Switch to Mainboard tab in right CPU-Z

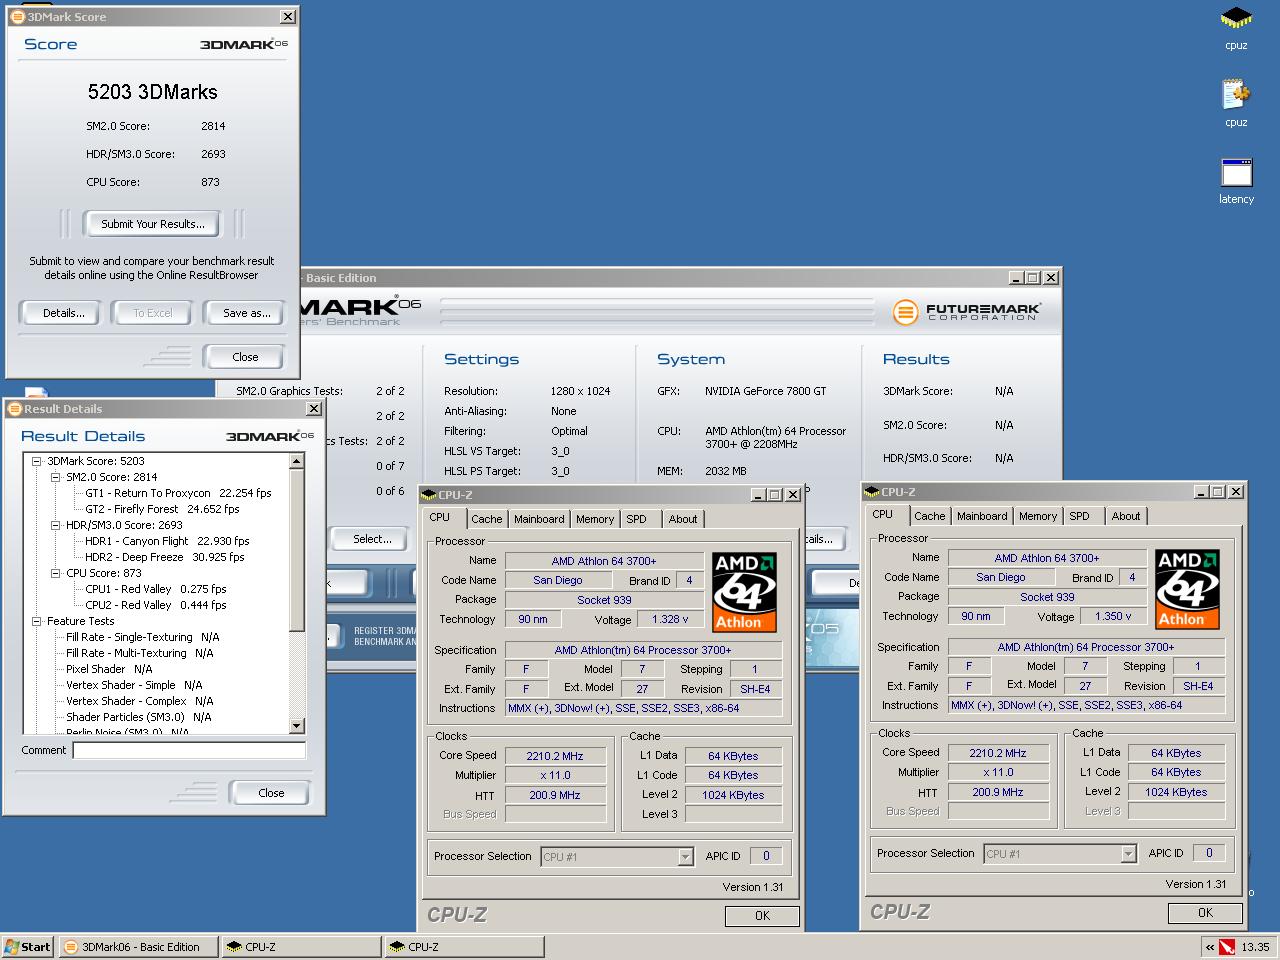(982, 516)
